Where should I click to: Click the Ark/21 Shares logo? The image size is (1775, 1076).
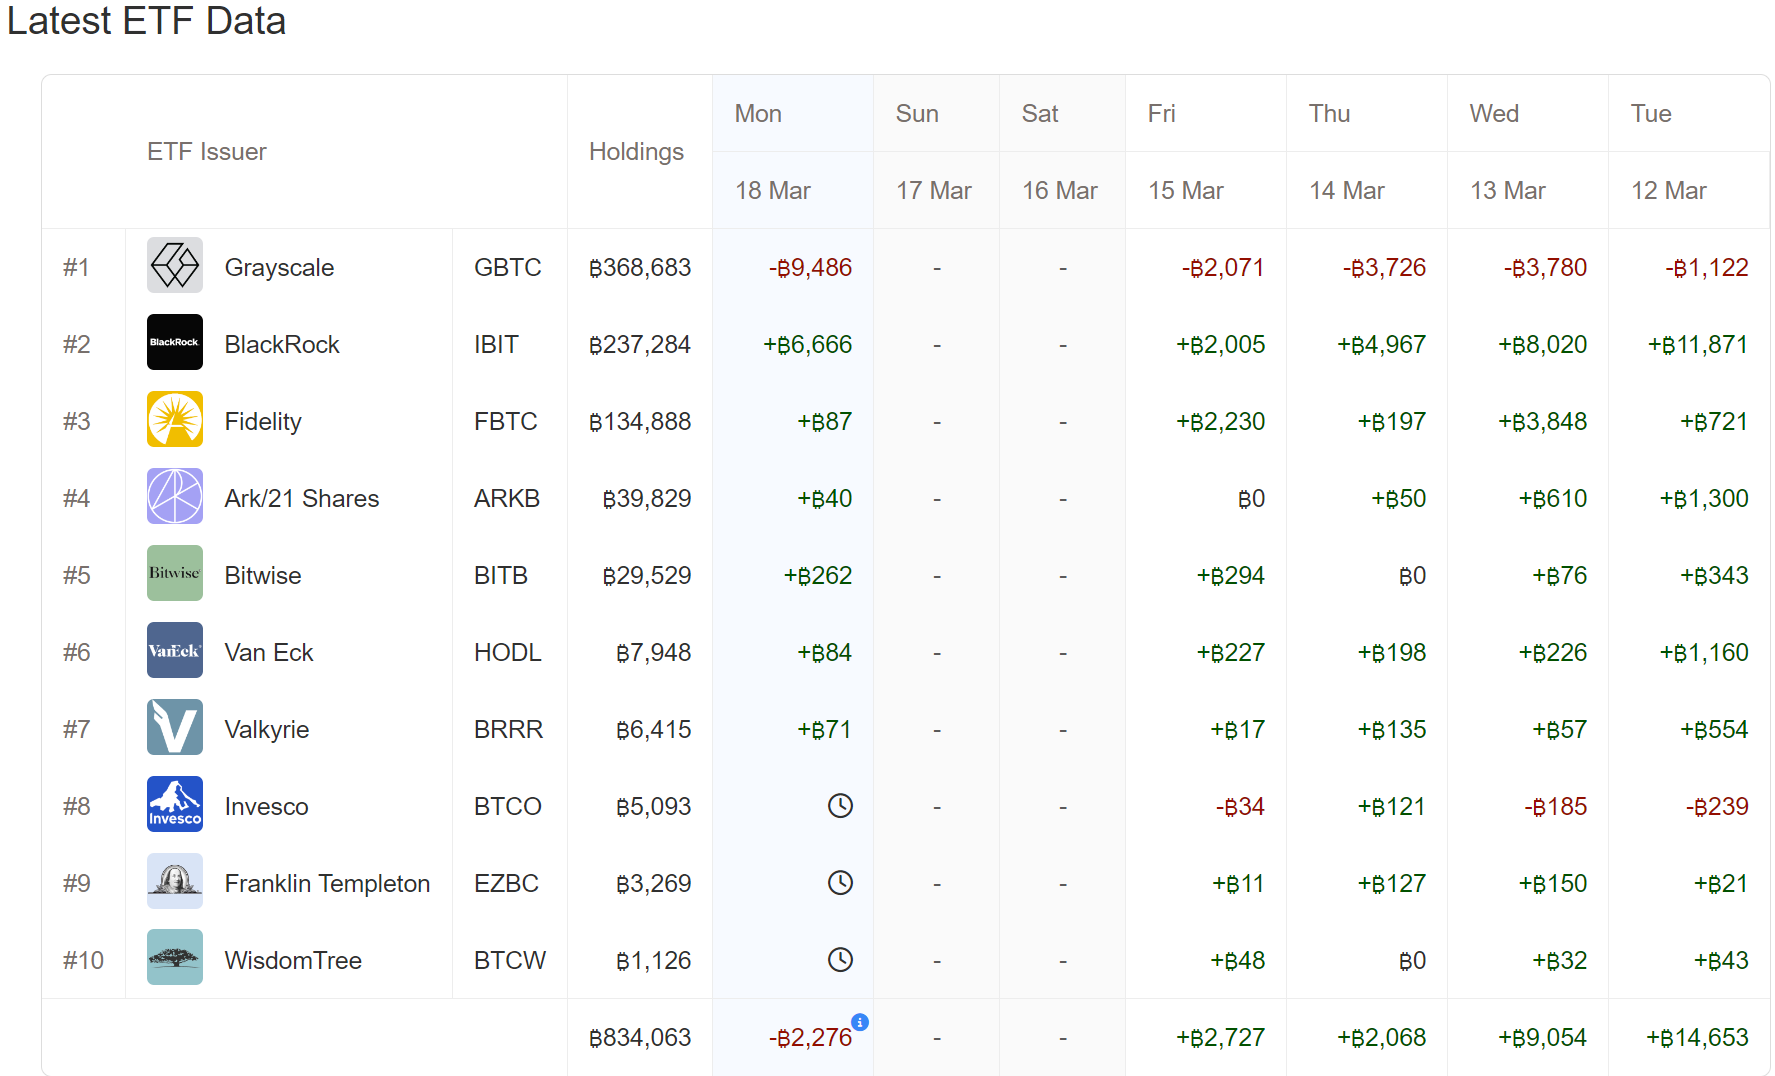(x=175, y=497)
